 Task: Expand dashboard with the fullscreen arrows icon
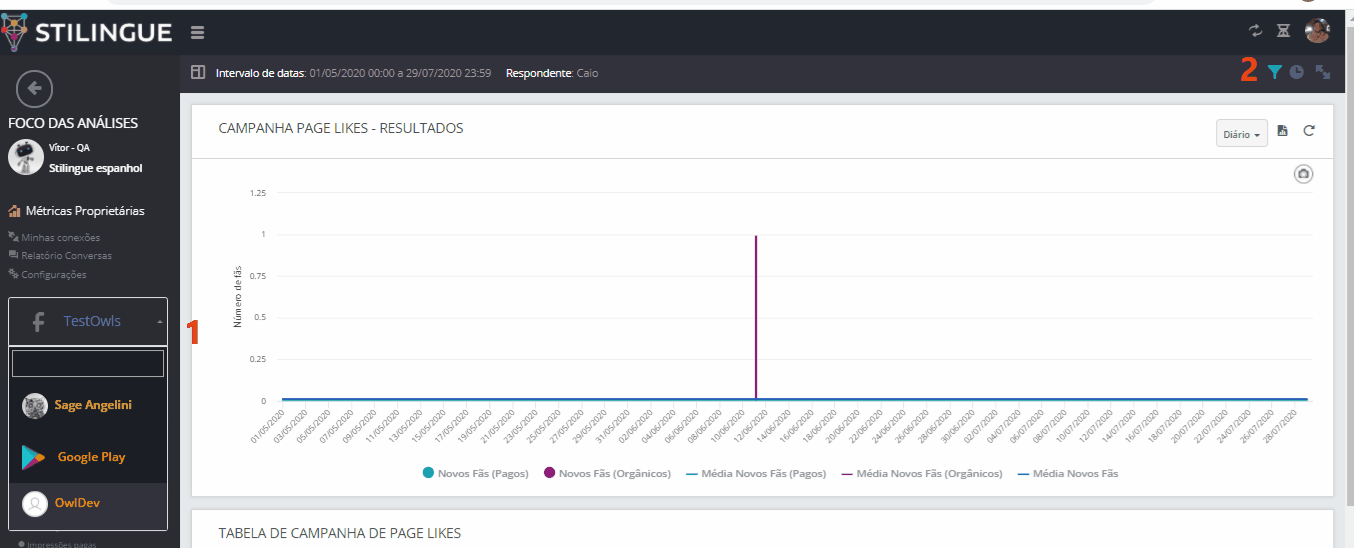point(1322,72)
